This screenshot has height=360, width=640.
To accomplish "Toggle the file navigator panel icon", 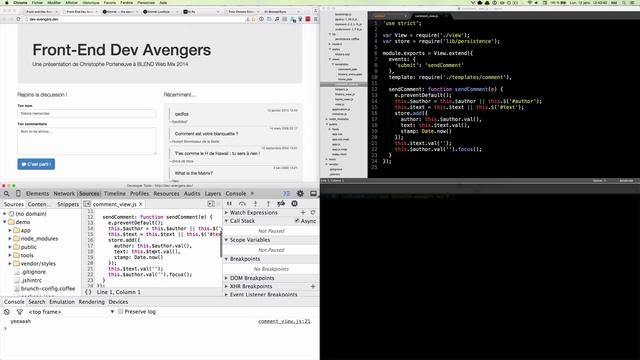I will (x=87, y=204).
